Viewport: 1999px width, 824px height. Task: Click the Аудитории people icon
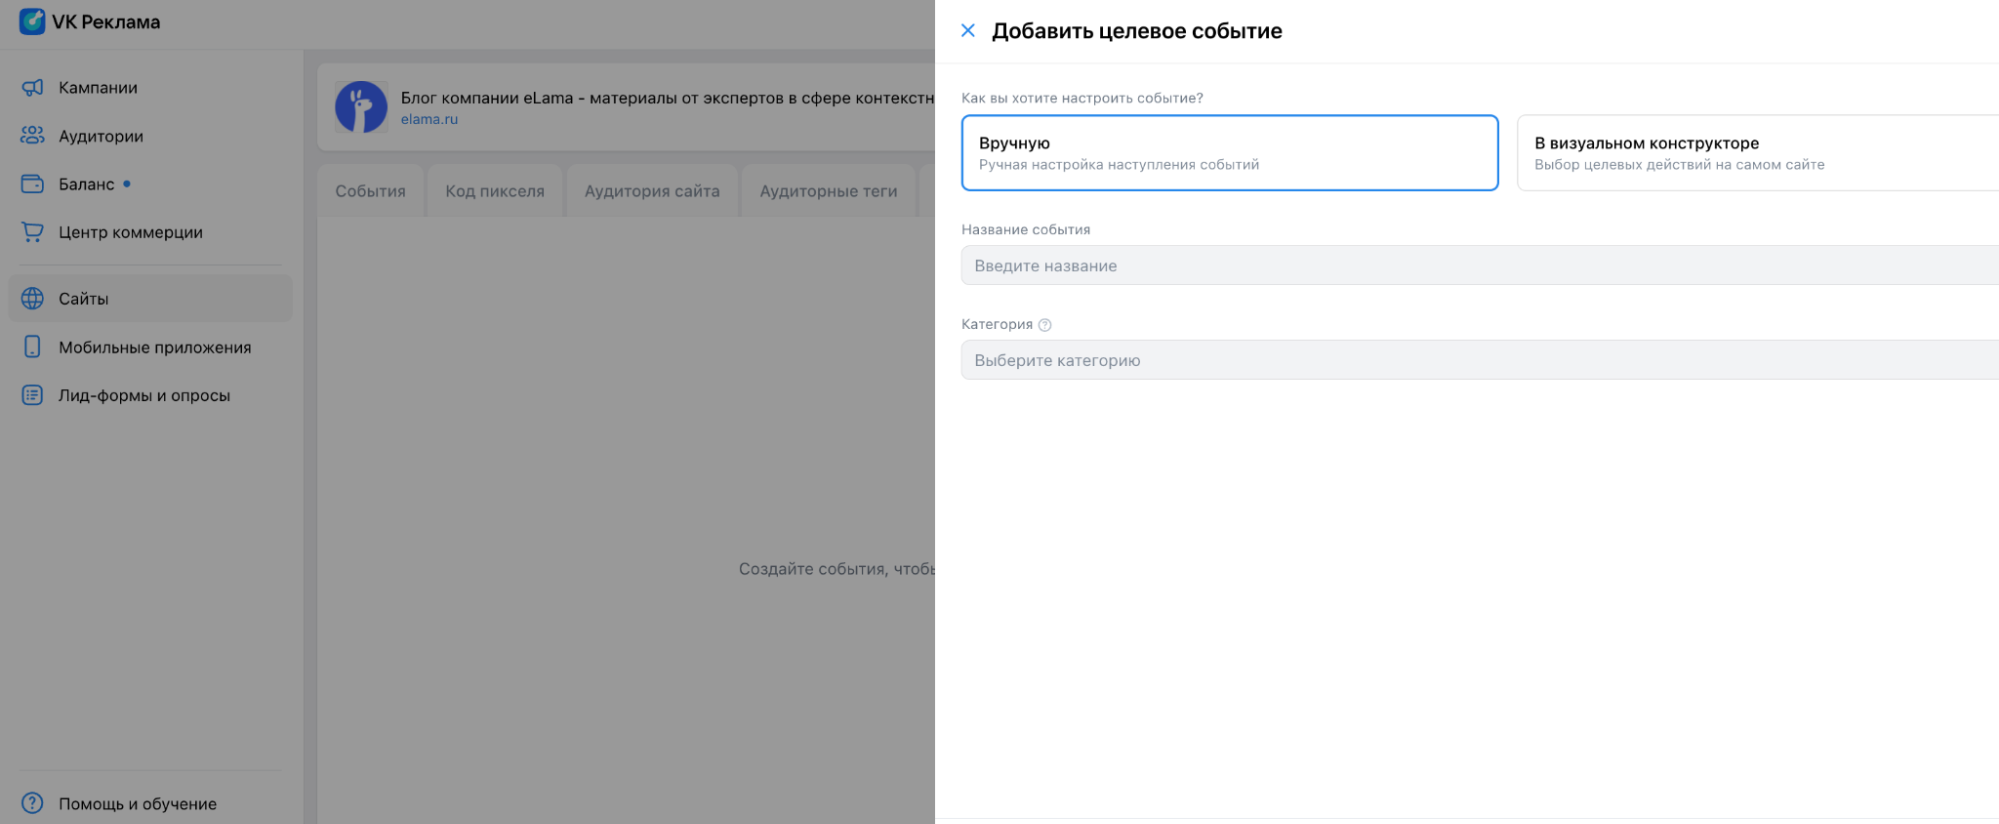(x=32, y=136)
